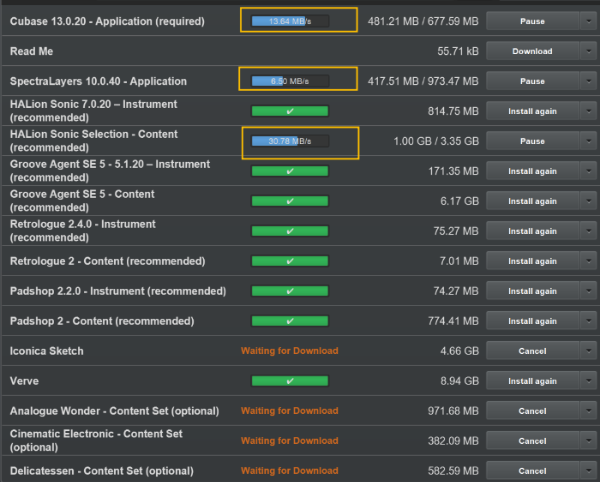600x482 pixels.
Task: Click completed checkmark bar for HALion Sonic 7.0.20
Action: 290,111
